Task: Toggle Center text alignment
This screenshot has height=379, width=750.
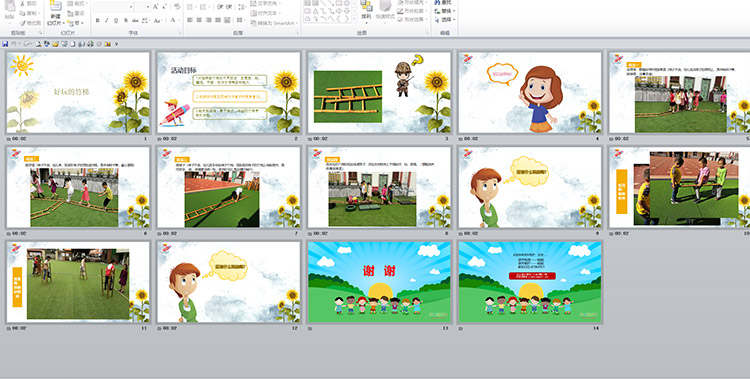Action: click(199, 20)
